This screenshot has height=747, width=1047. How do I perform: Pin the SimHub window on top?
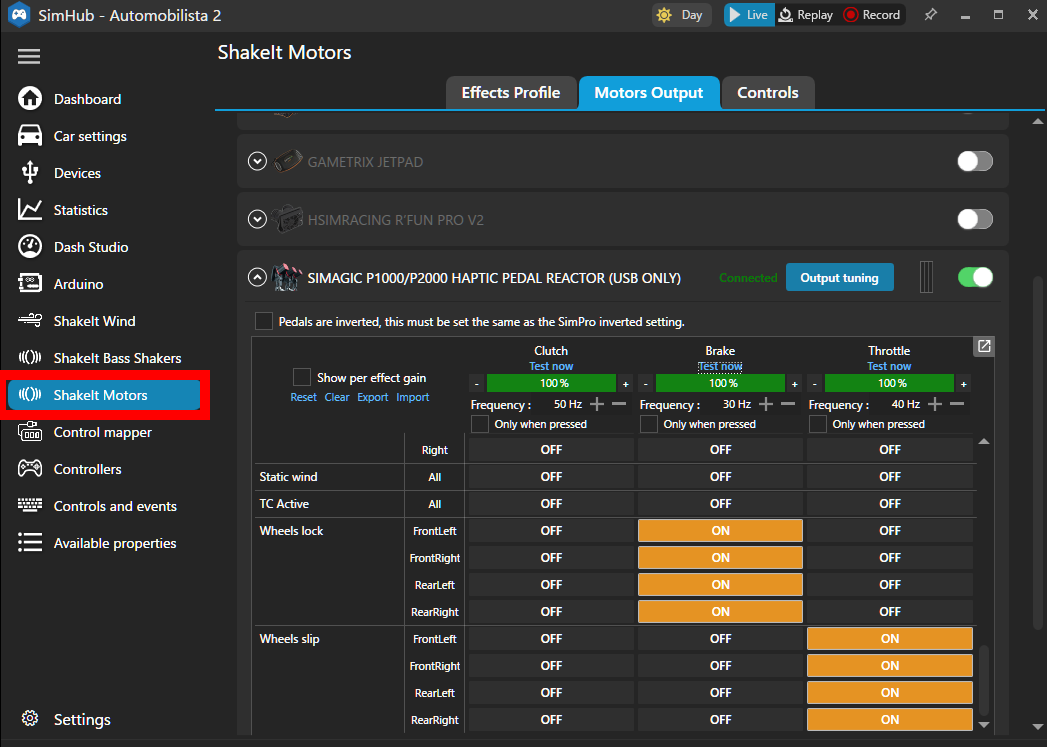point(931,15)
